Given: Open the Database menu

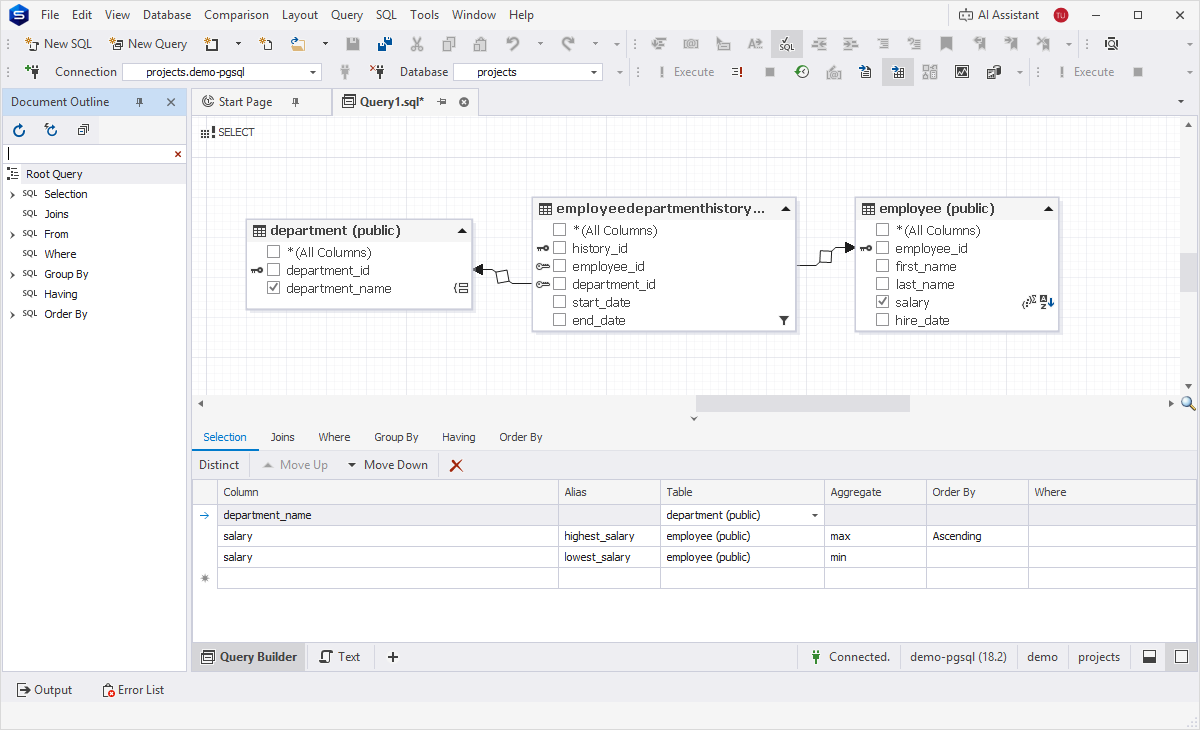Looking at the screenshot, I should (x=167, y=15).
